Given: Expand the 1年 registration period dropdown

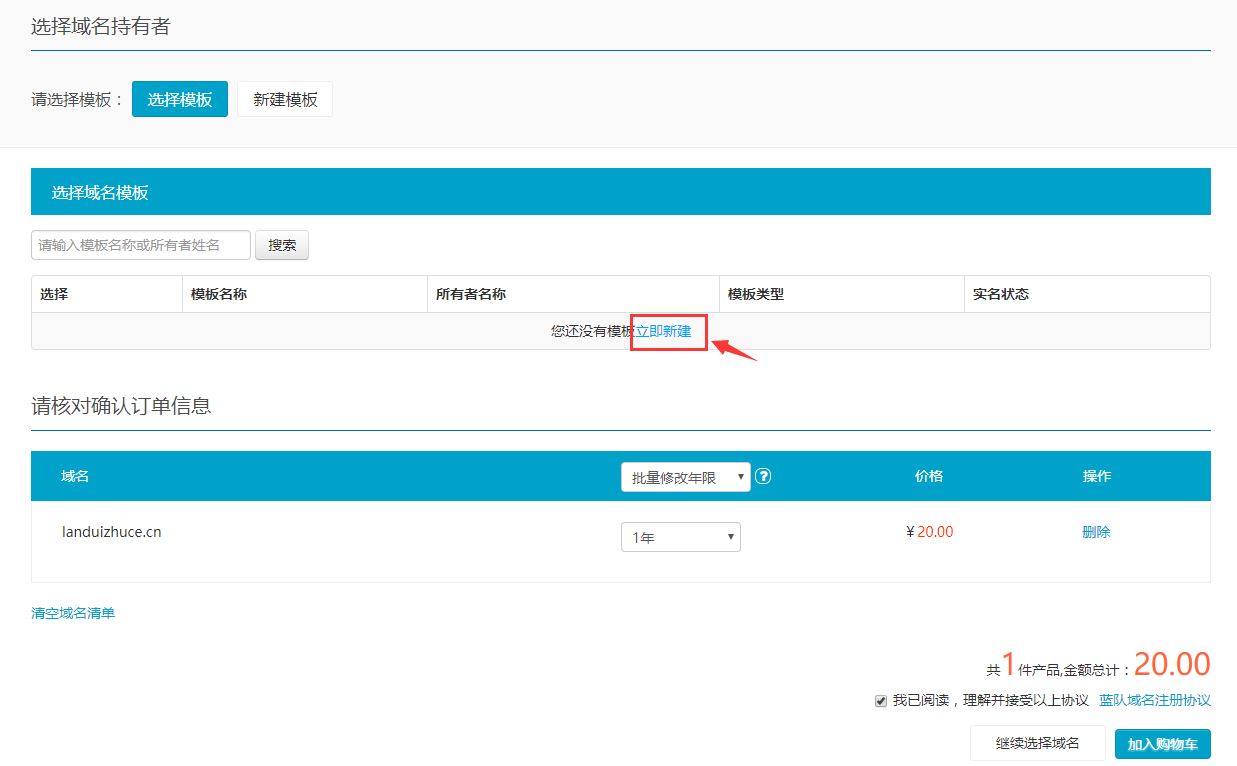Looking at the screenshot, I should (x=680, y=537).
